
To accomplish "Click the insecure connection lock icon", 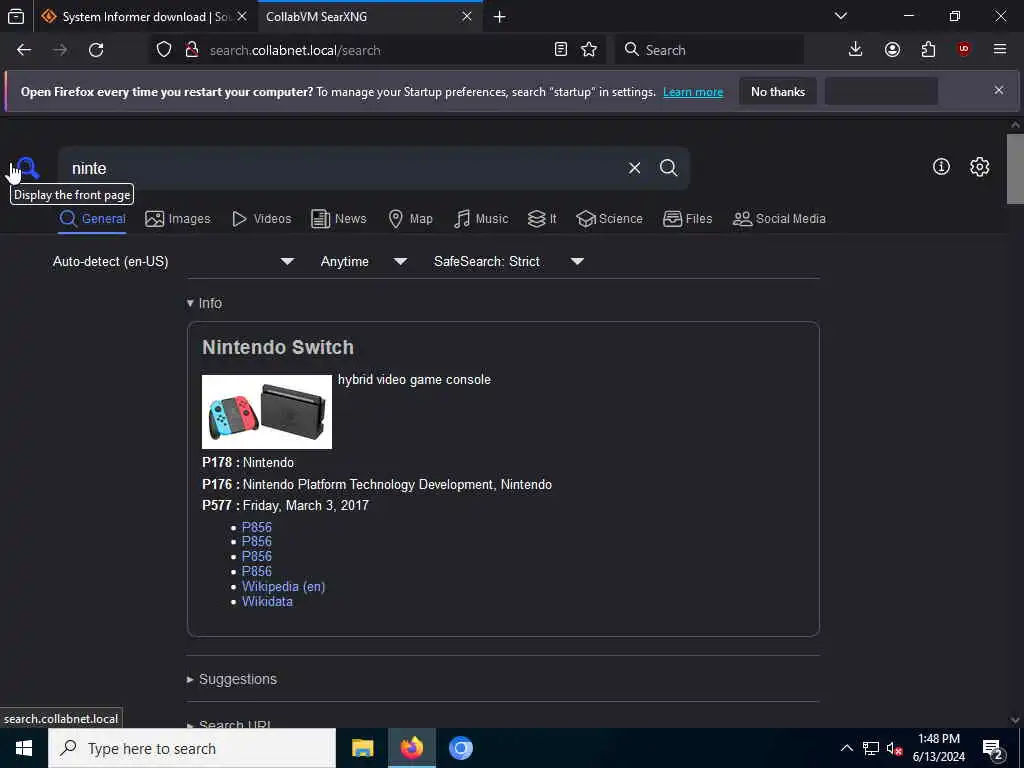I will (191, 50).
